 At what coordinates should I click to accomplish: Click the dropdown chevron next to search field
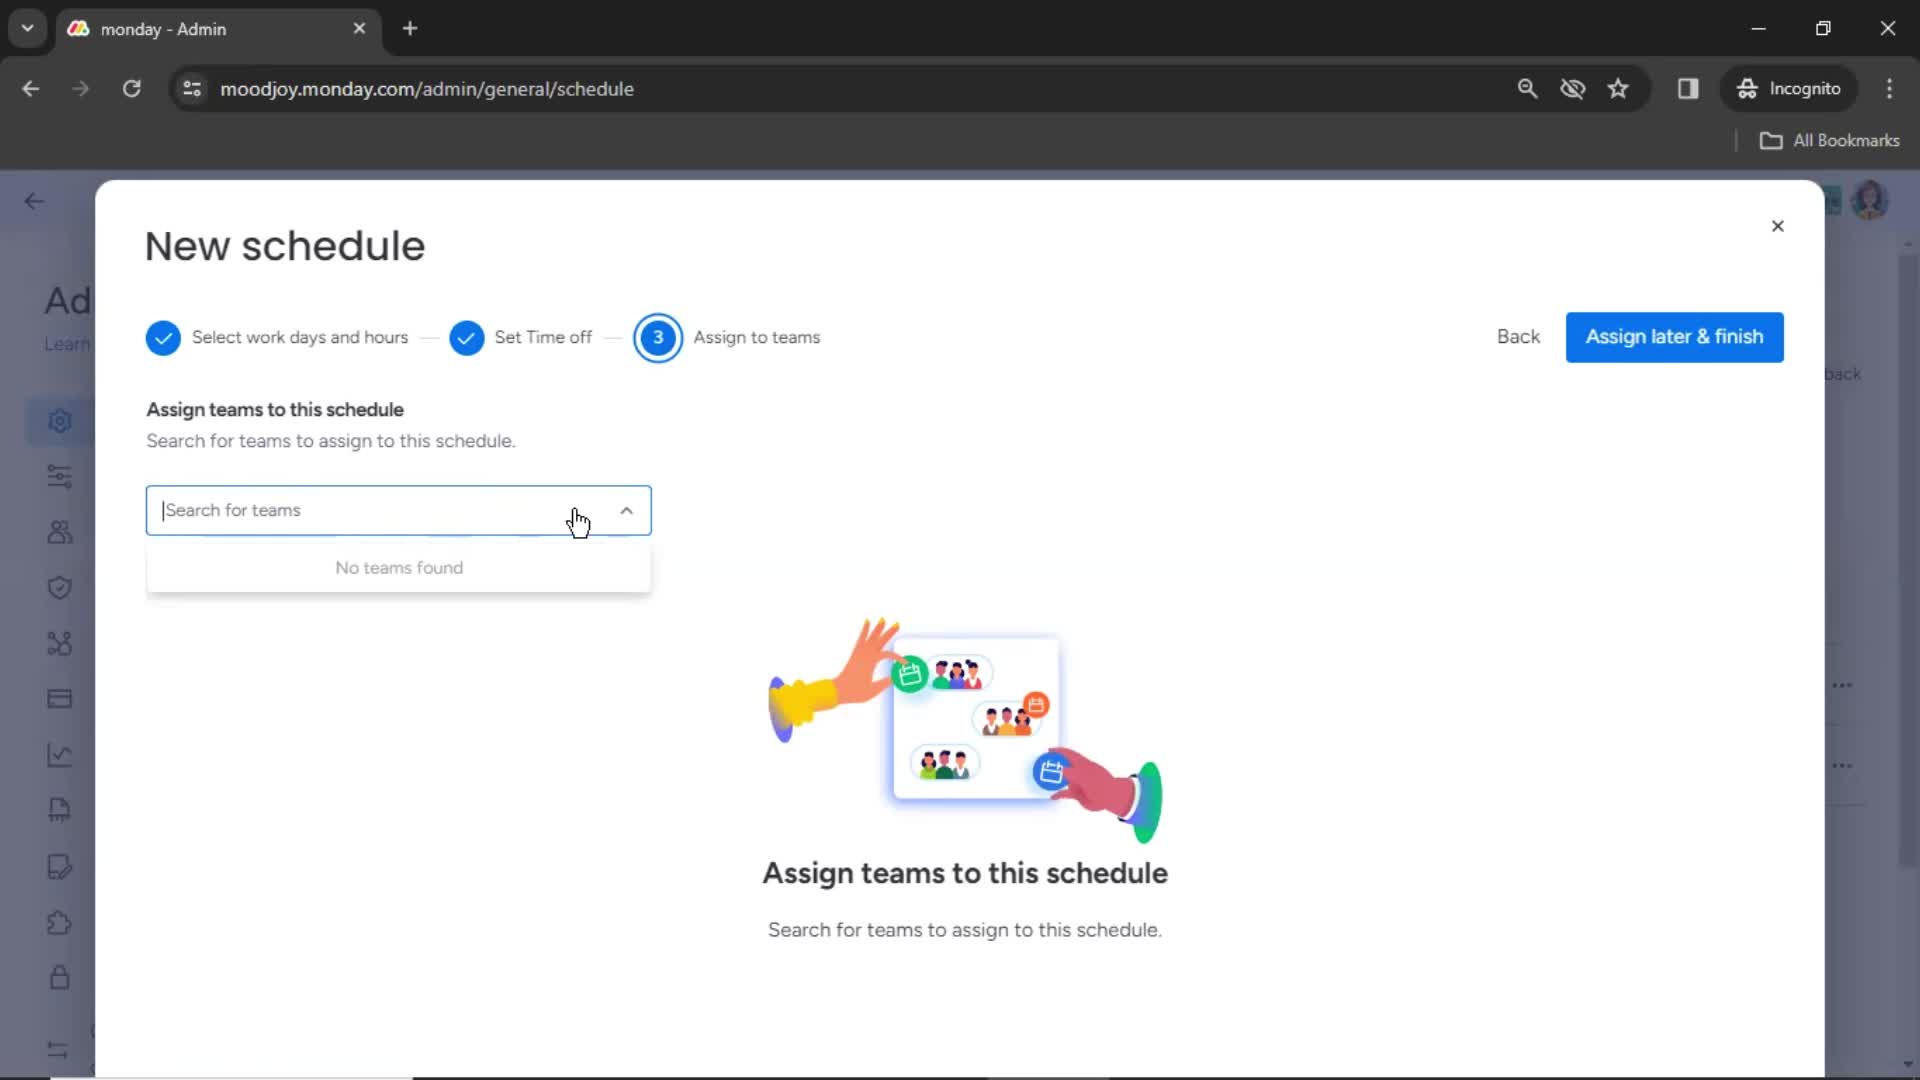point(625,510)
